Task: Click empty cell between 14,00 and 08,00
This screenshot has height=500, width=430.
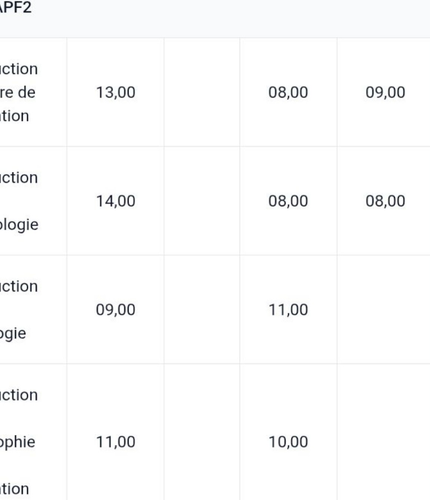Action: click(202, 201)
